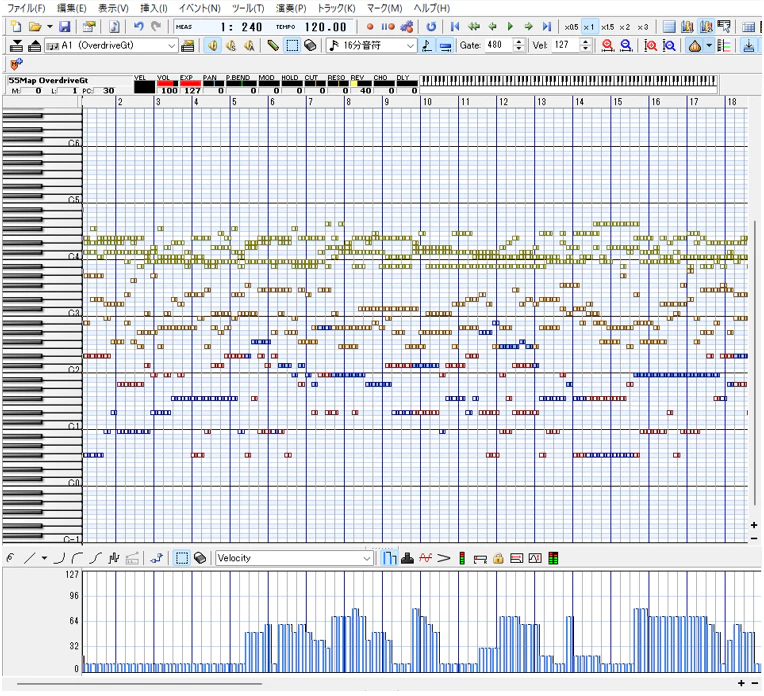Image resolution: width=764 pixels, height=696 pixels.
Task: Select the S-curve draw tool
Action: tap(96, 558)
